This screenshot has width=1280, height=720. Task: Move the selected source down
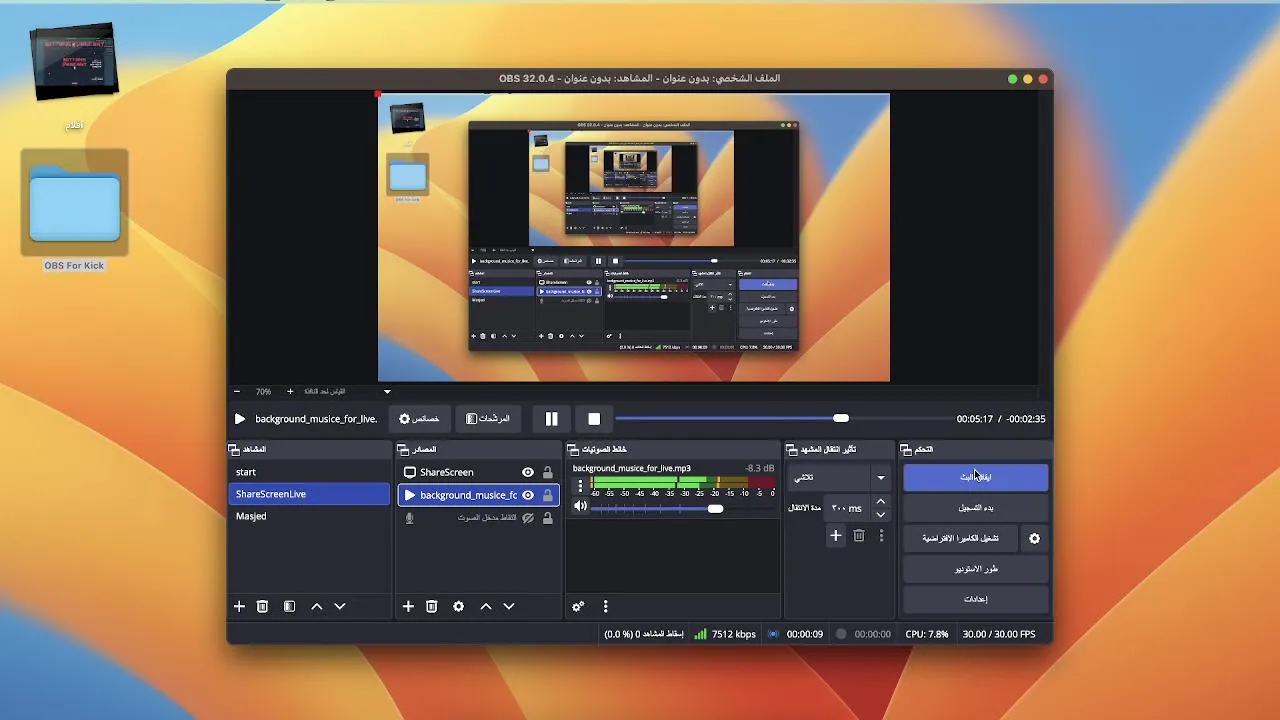(509, 606)
